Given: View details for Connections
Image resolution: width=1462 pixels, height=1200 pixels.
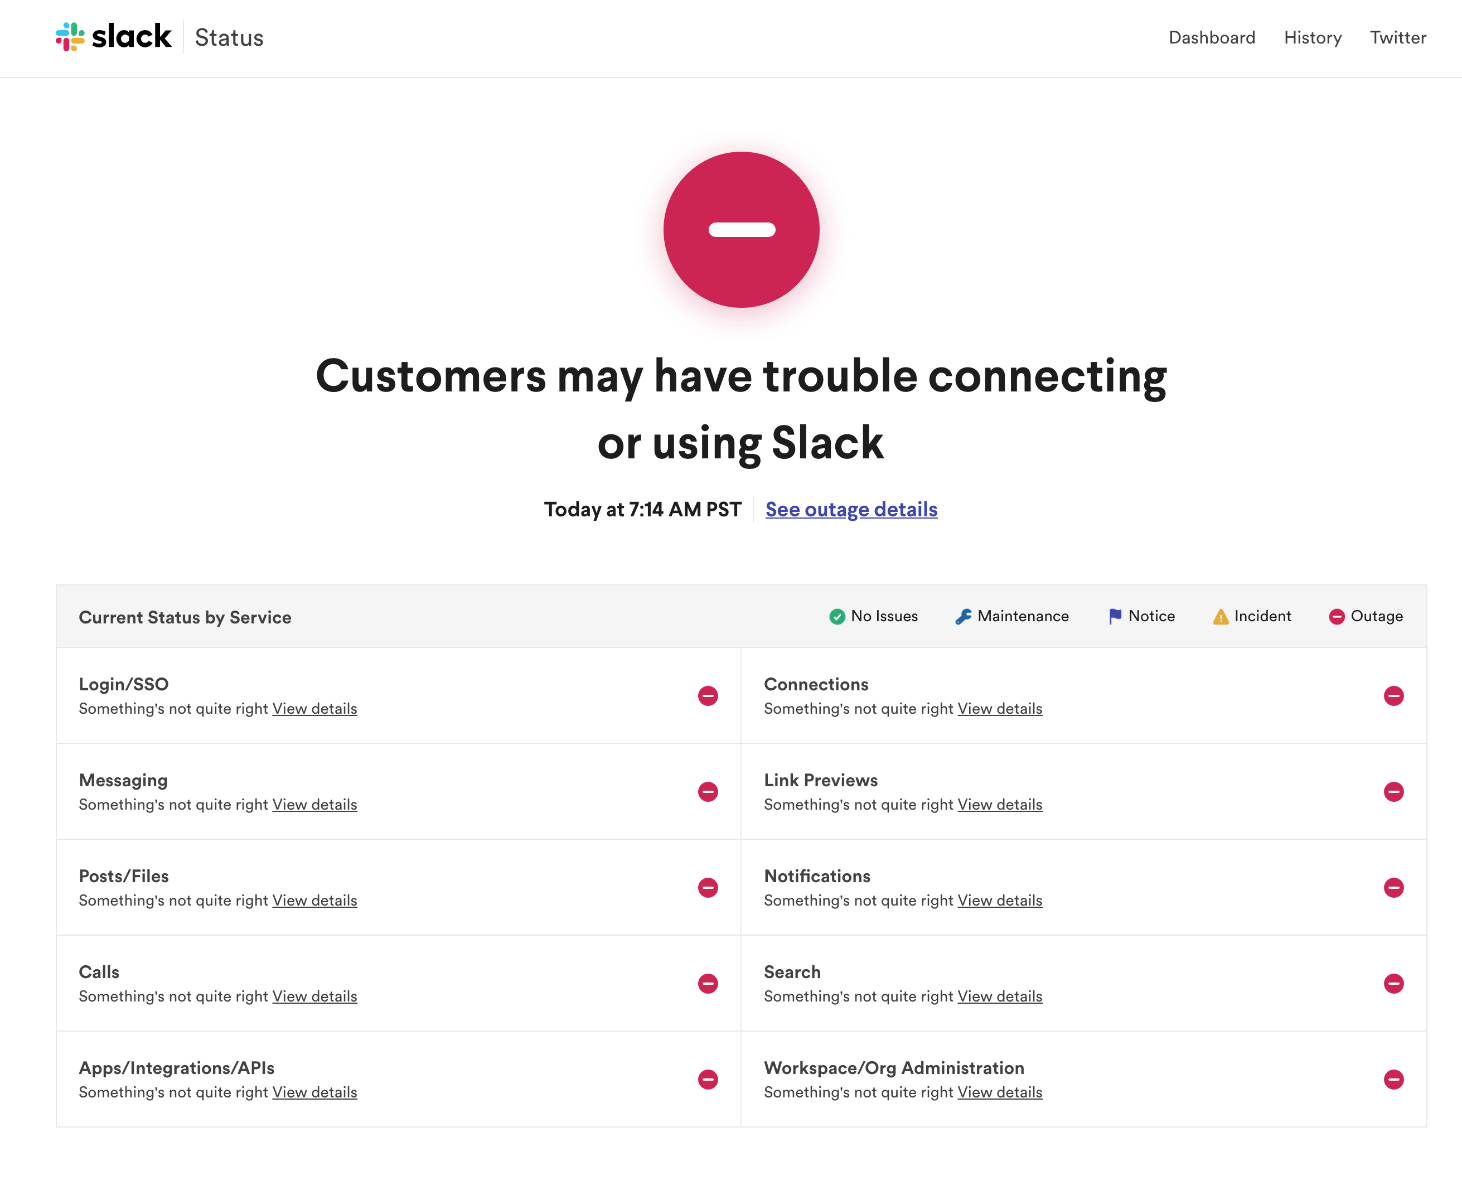Looking at the screenshot, I should (x=1000, y=709).
